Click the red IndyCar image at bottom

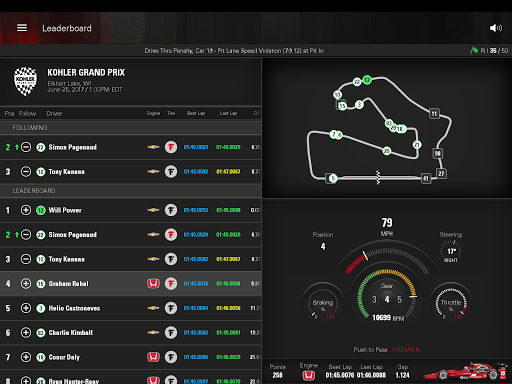click(464, 371)
